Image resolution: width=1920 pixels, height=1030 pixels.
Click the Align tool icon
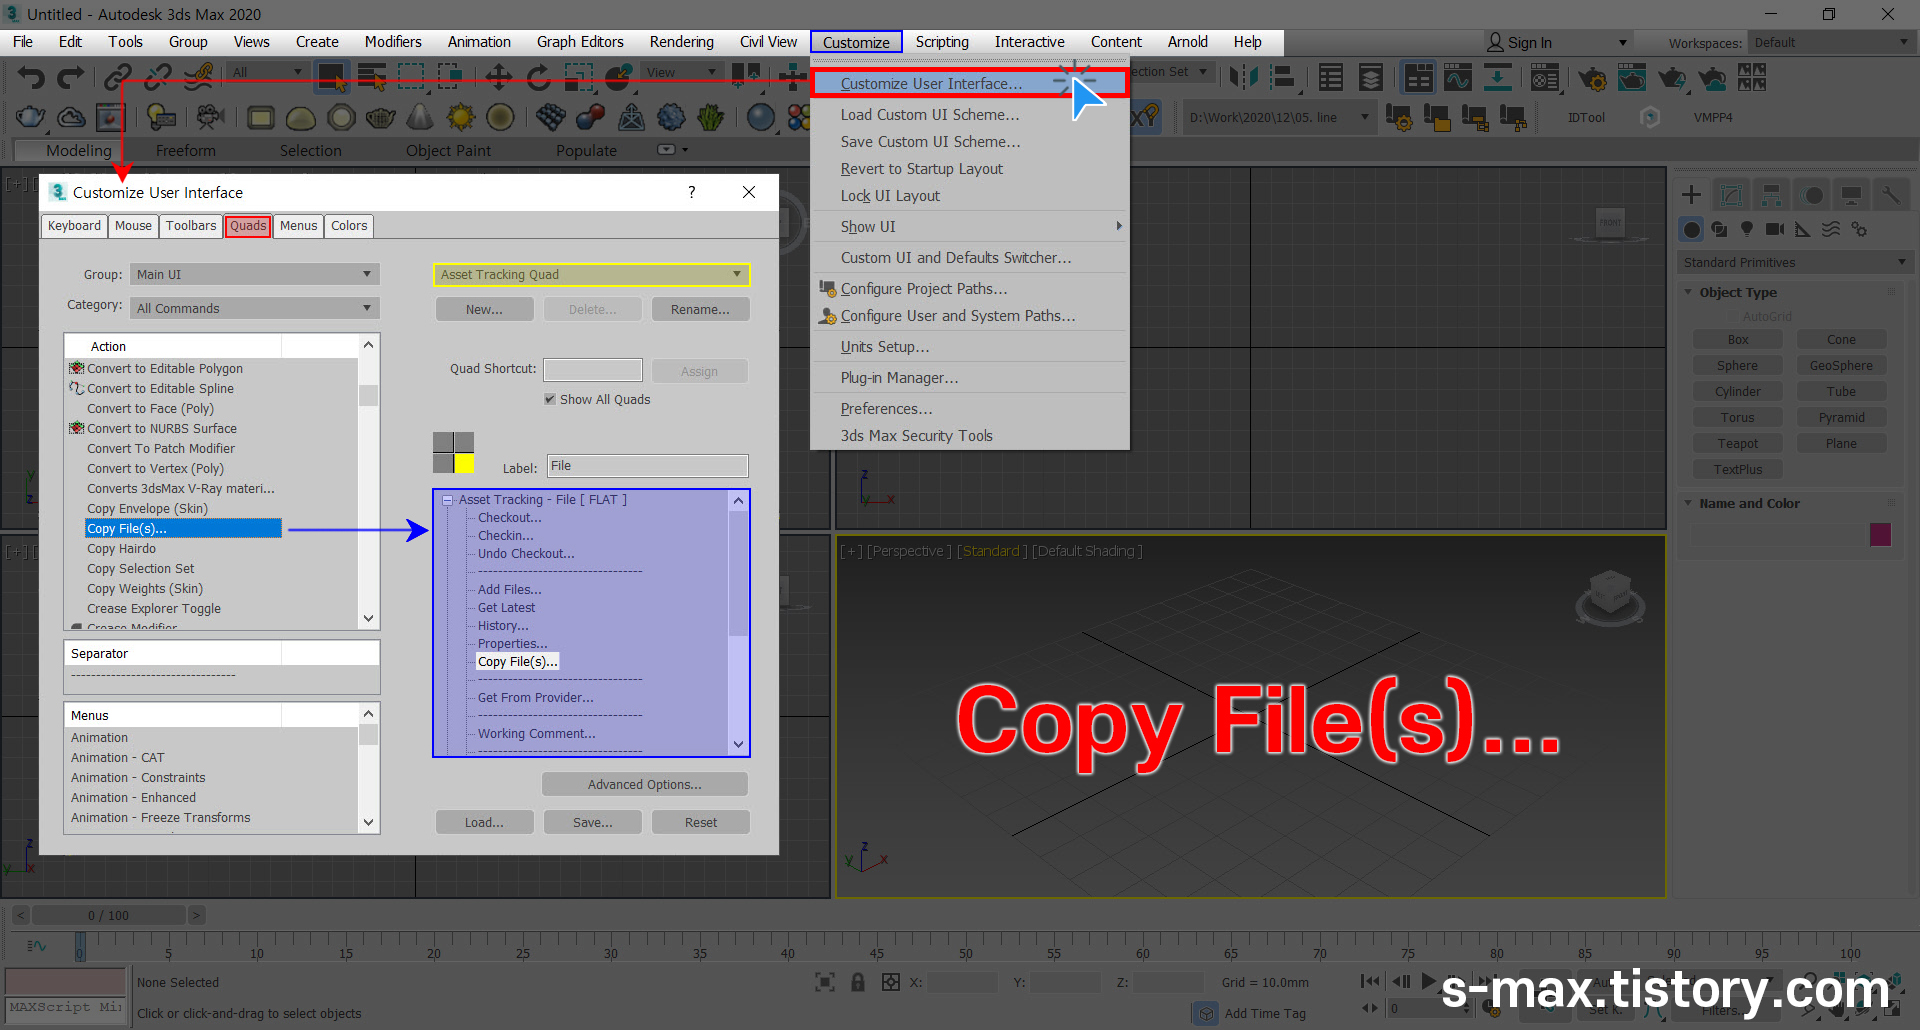pyautogui.click(x=1283, y=77)
